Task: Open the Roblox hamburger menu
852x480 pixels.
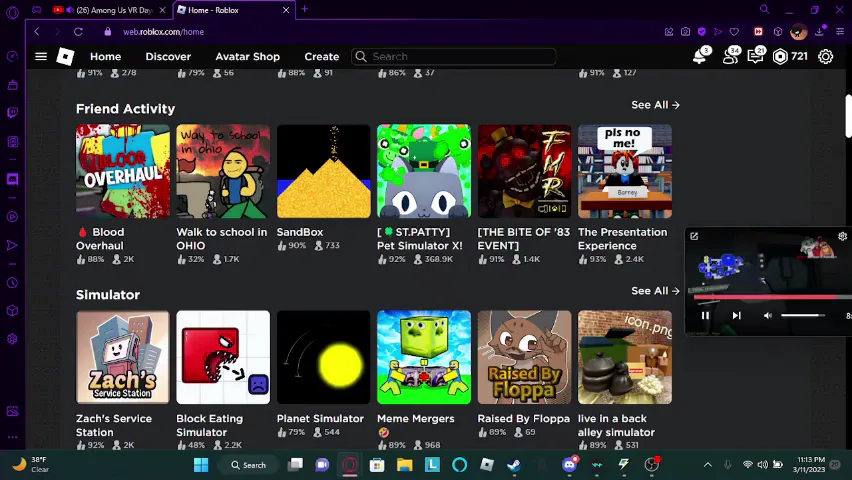Action: point(41,57)
